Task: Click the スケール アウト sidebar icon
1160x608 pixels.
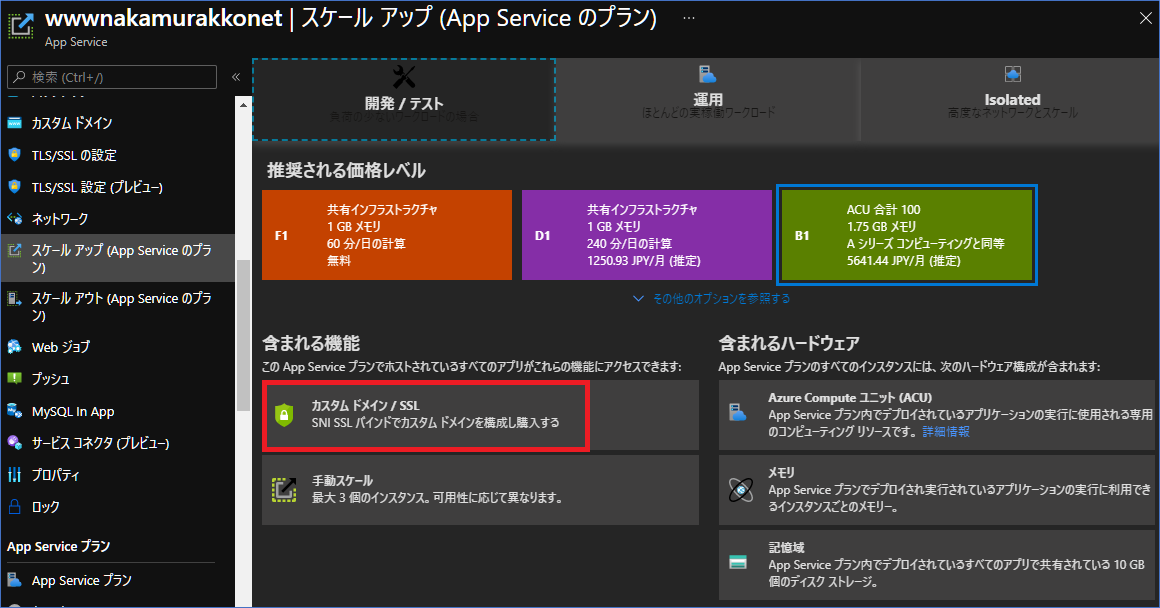Action: [x=13, y=298]
